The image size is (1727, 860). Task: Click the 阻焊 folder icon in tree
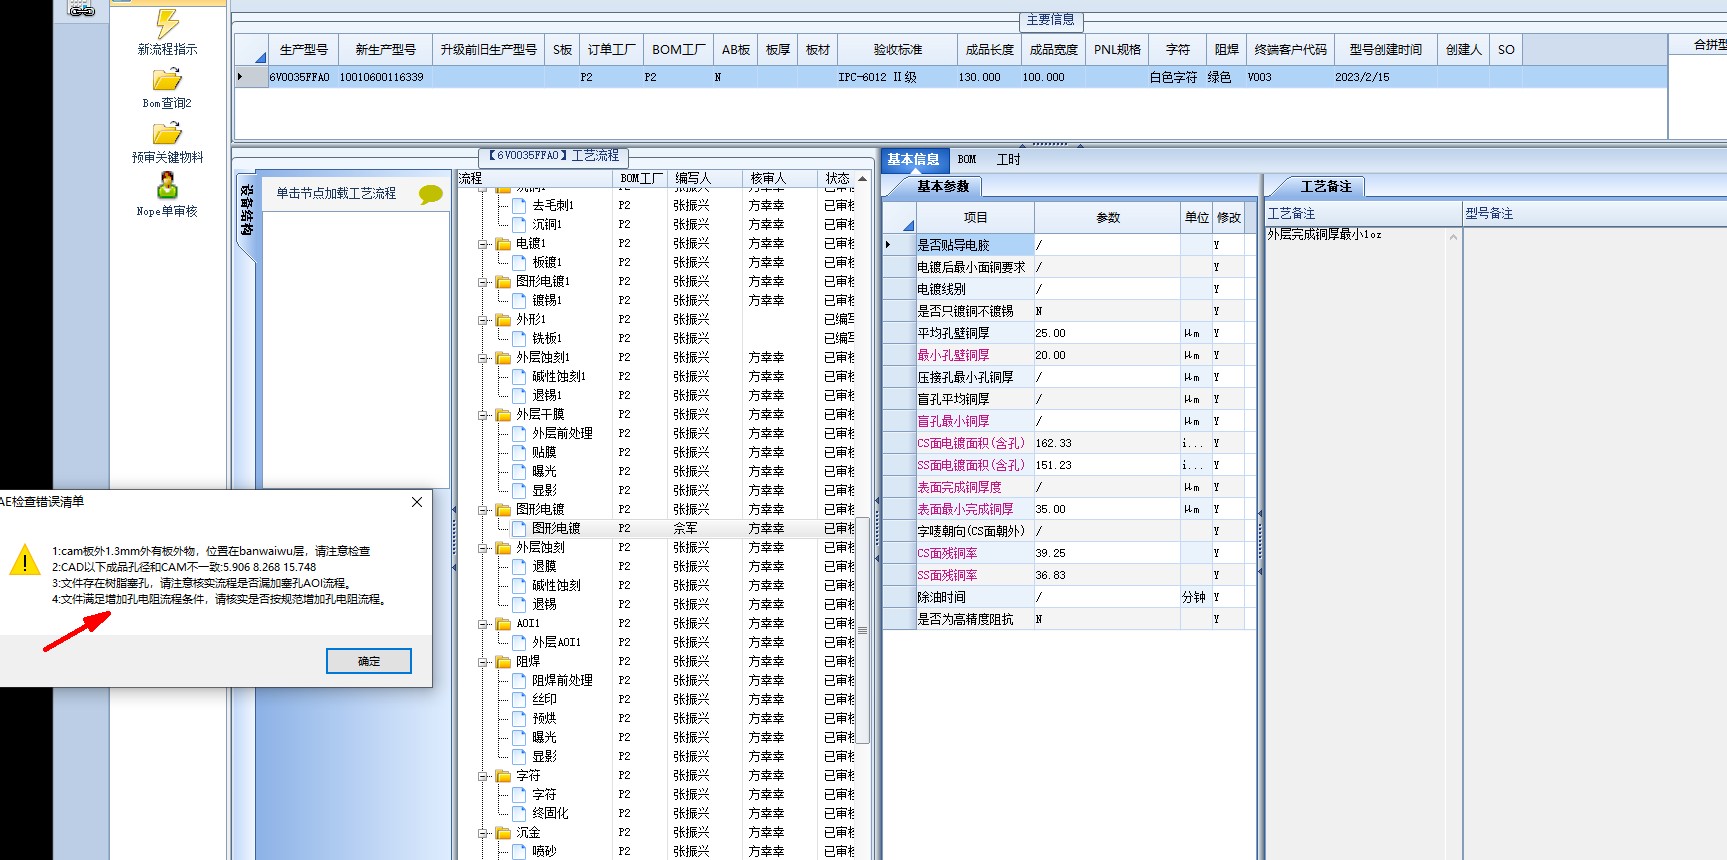click(x=503, y=662)
